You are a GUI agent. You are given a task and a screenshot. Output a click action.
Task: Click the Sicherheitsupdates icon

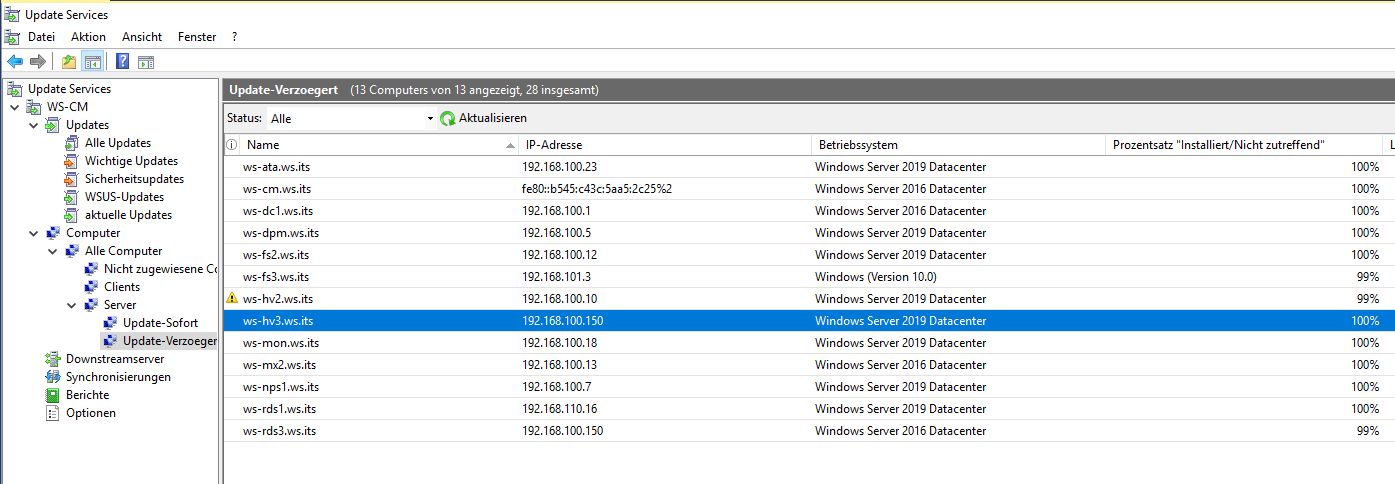(71, 179)
